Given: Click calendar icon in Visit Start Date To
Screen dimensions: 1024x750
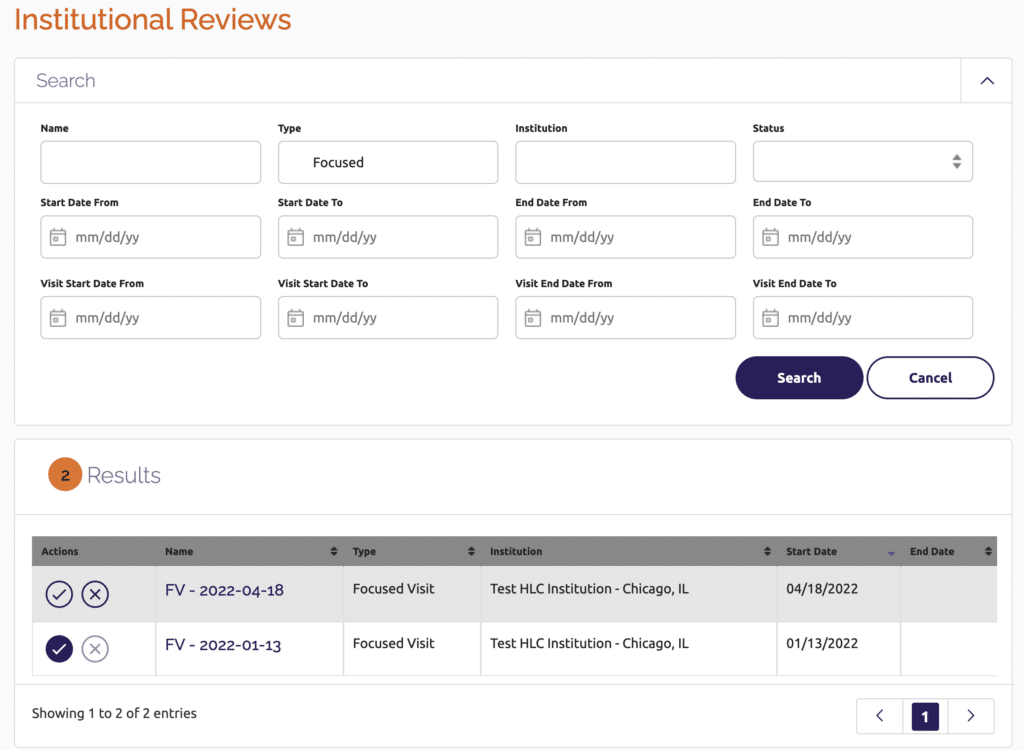Looking at the screenshot, I should coord(295,318).
